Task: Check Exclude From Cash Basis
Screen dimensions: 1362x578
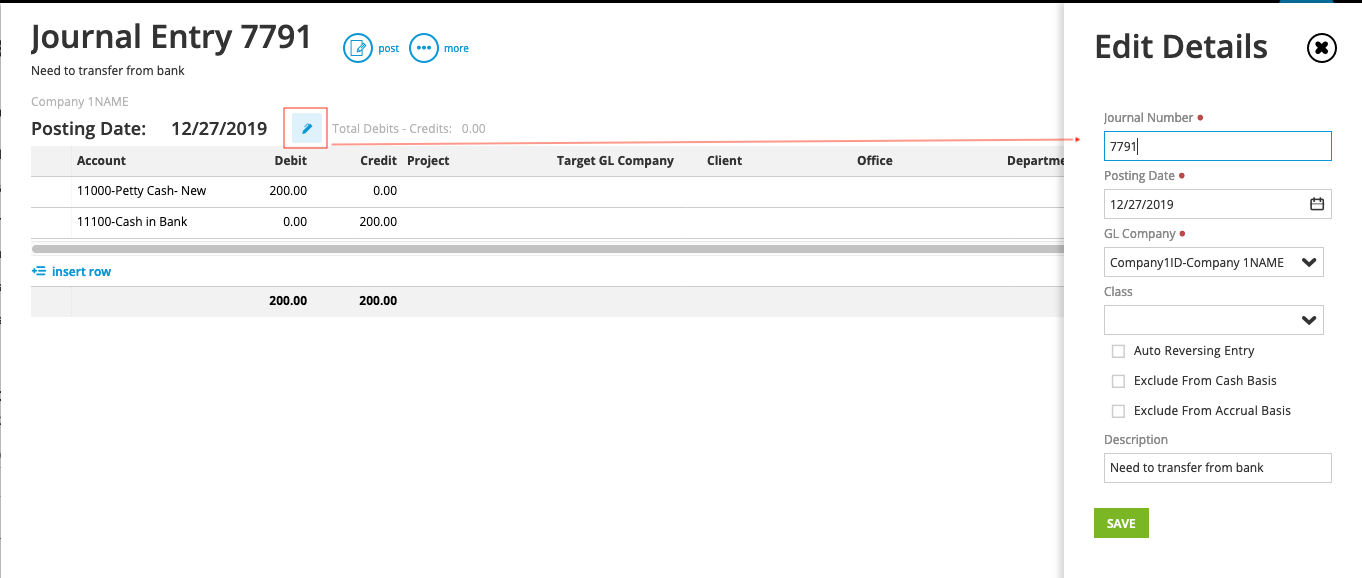Action: [1118, 381]
